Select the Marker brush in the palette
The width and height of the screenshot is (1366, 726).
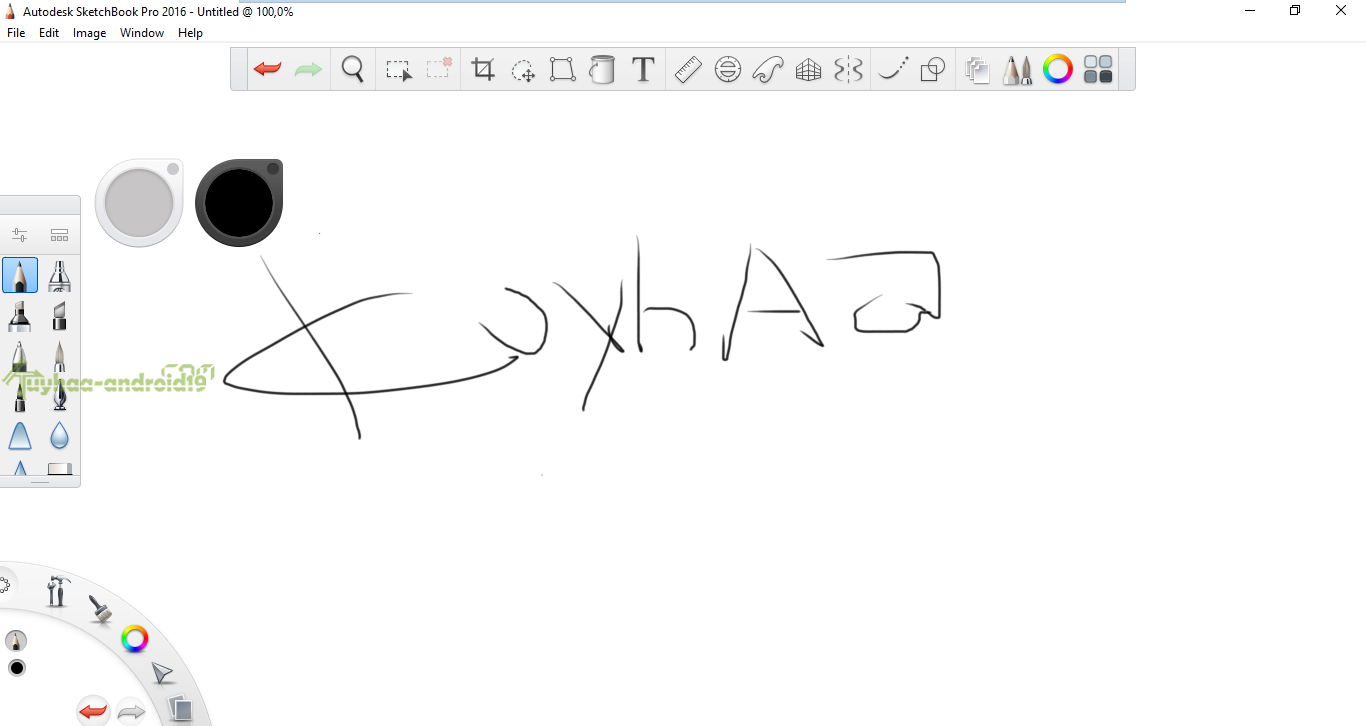click(x=19, y=315)
